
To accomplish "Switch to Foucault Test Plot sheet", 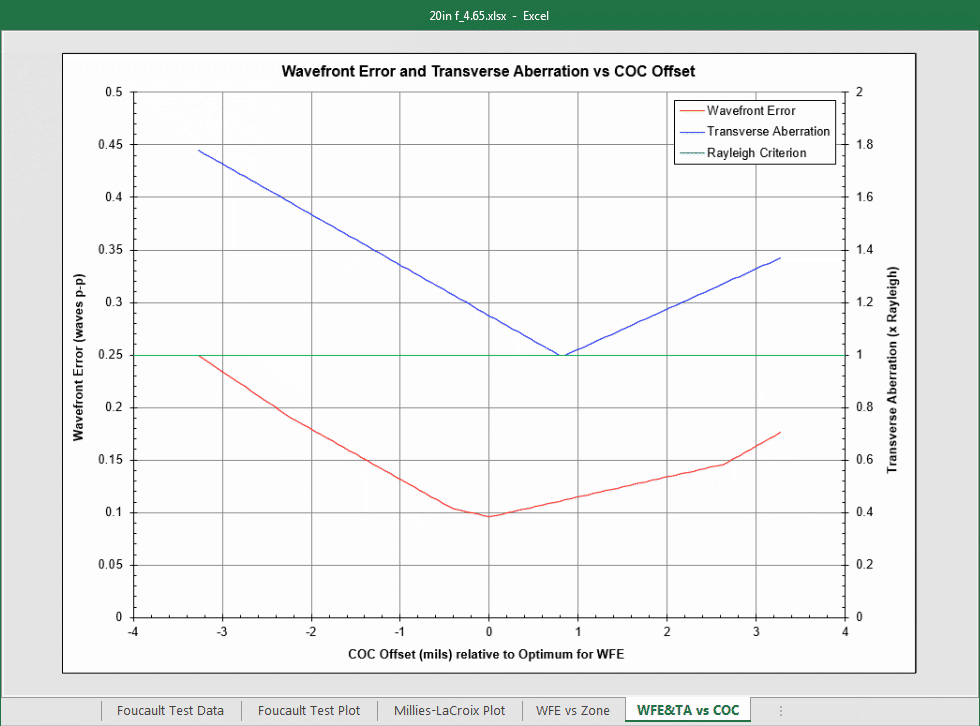I will pos(309,710).
